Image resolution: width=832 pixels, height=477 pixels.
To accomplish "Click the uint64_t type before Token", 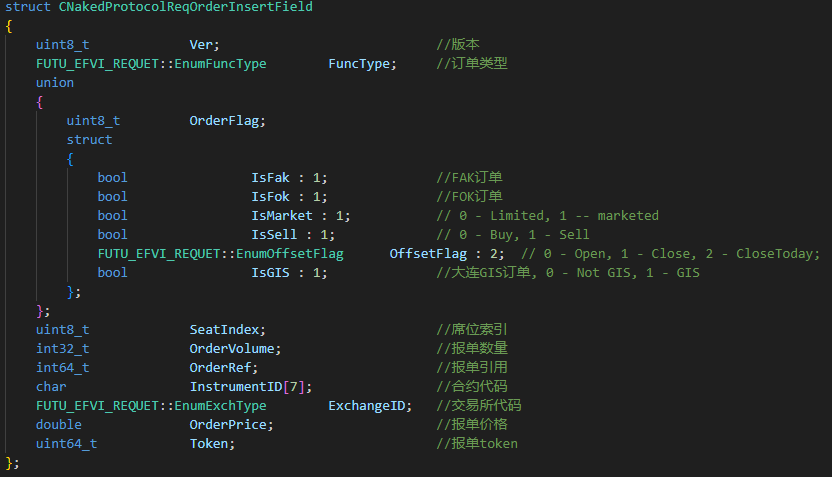I will pyautogui.click(x=66, y=443).
